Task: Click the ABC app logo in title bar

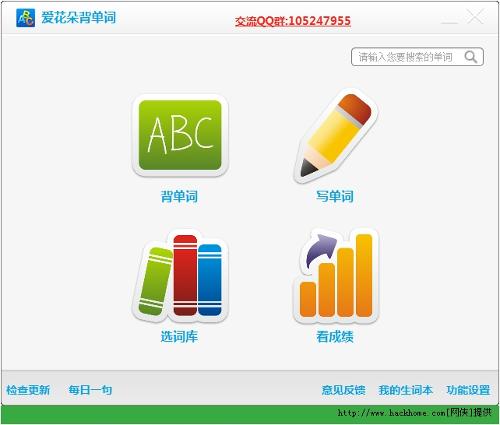Action: click(25, 18)
